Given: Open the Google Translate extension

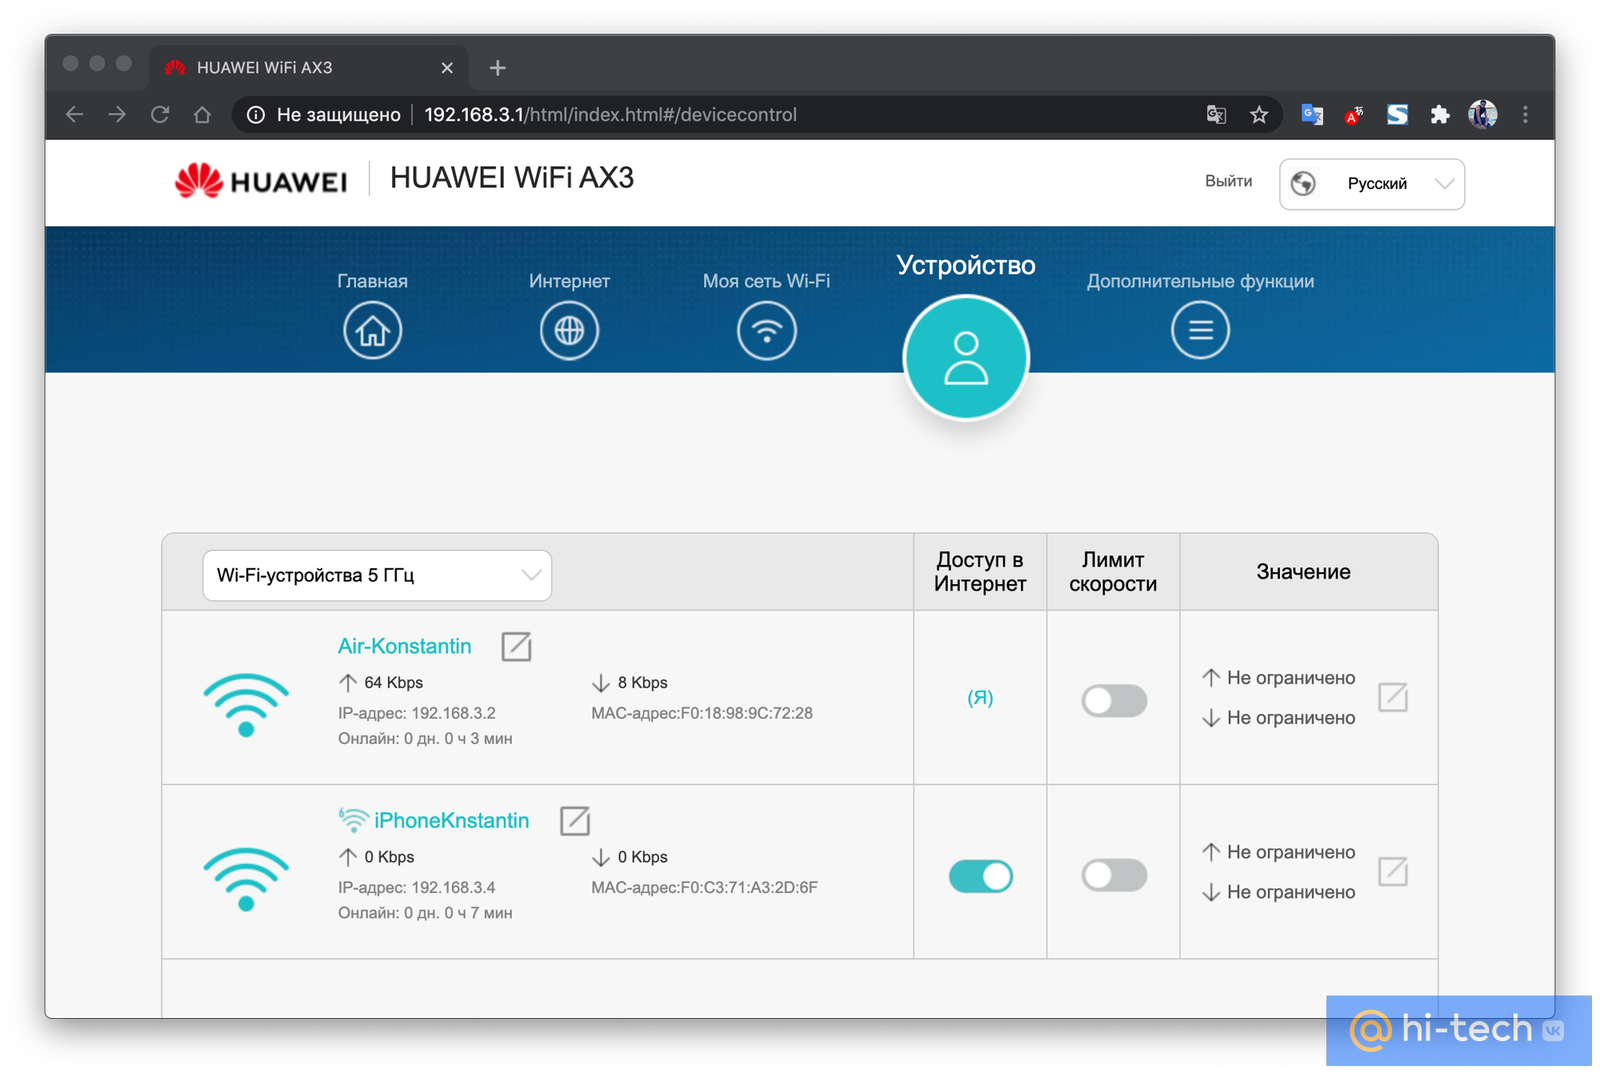Looking at the screenshot, I should tap(1312, 115).
